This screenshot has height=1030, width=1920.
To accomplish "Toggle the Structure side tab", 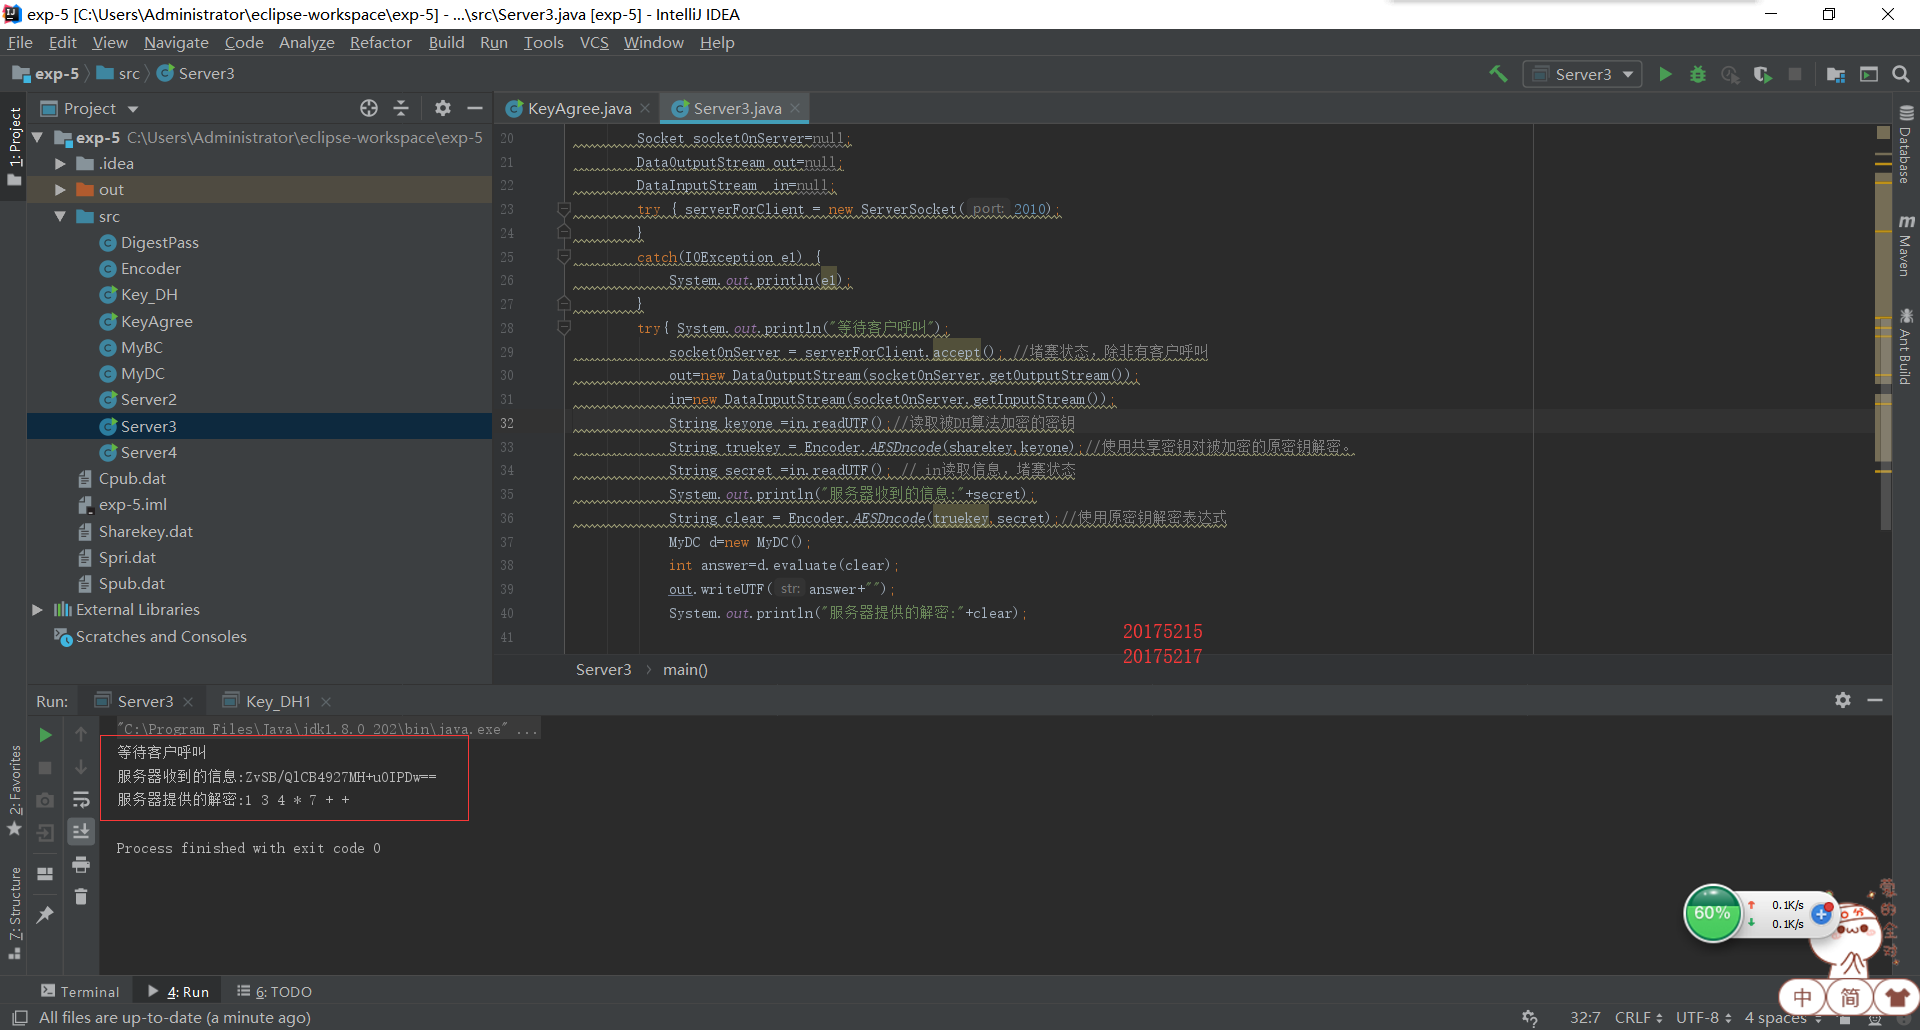I will pyautogui.click(x=14, y=912).
